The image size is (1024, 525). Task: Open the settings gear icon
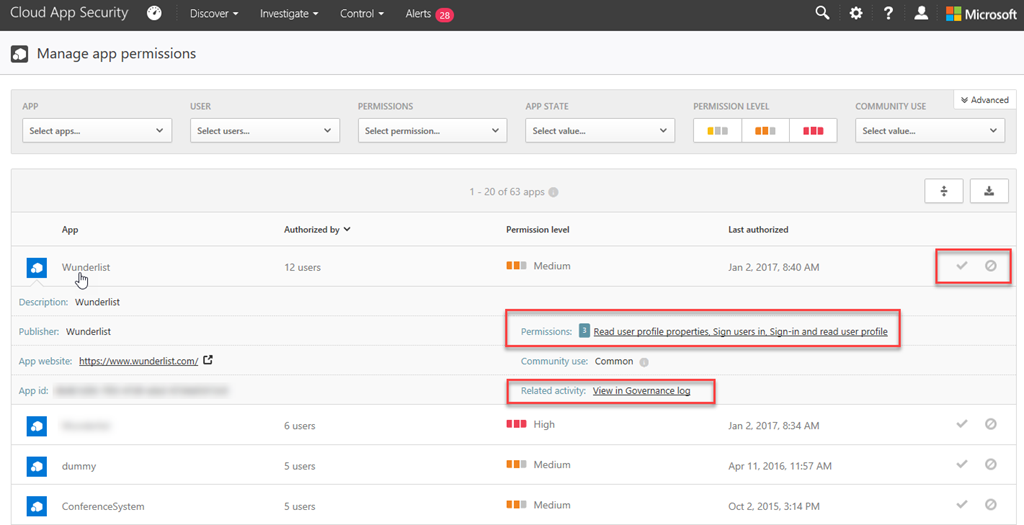tap(855, 14)
